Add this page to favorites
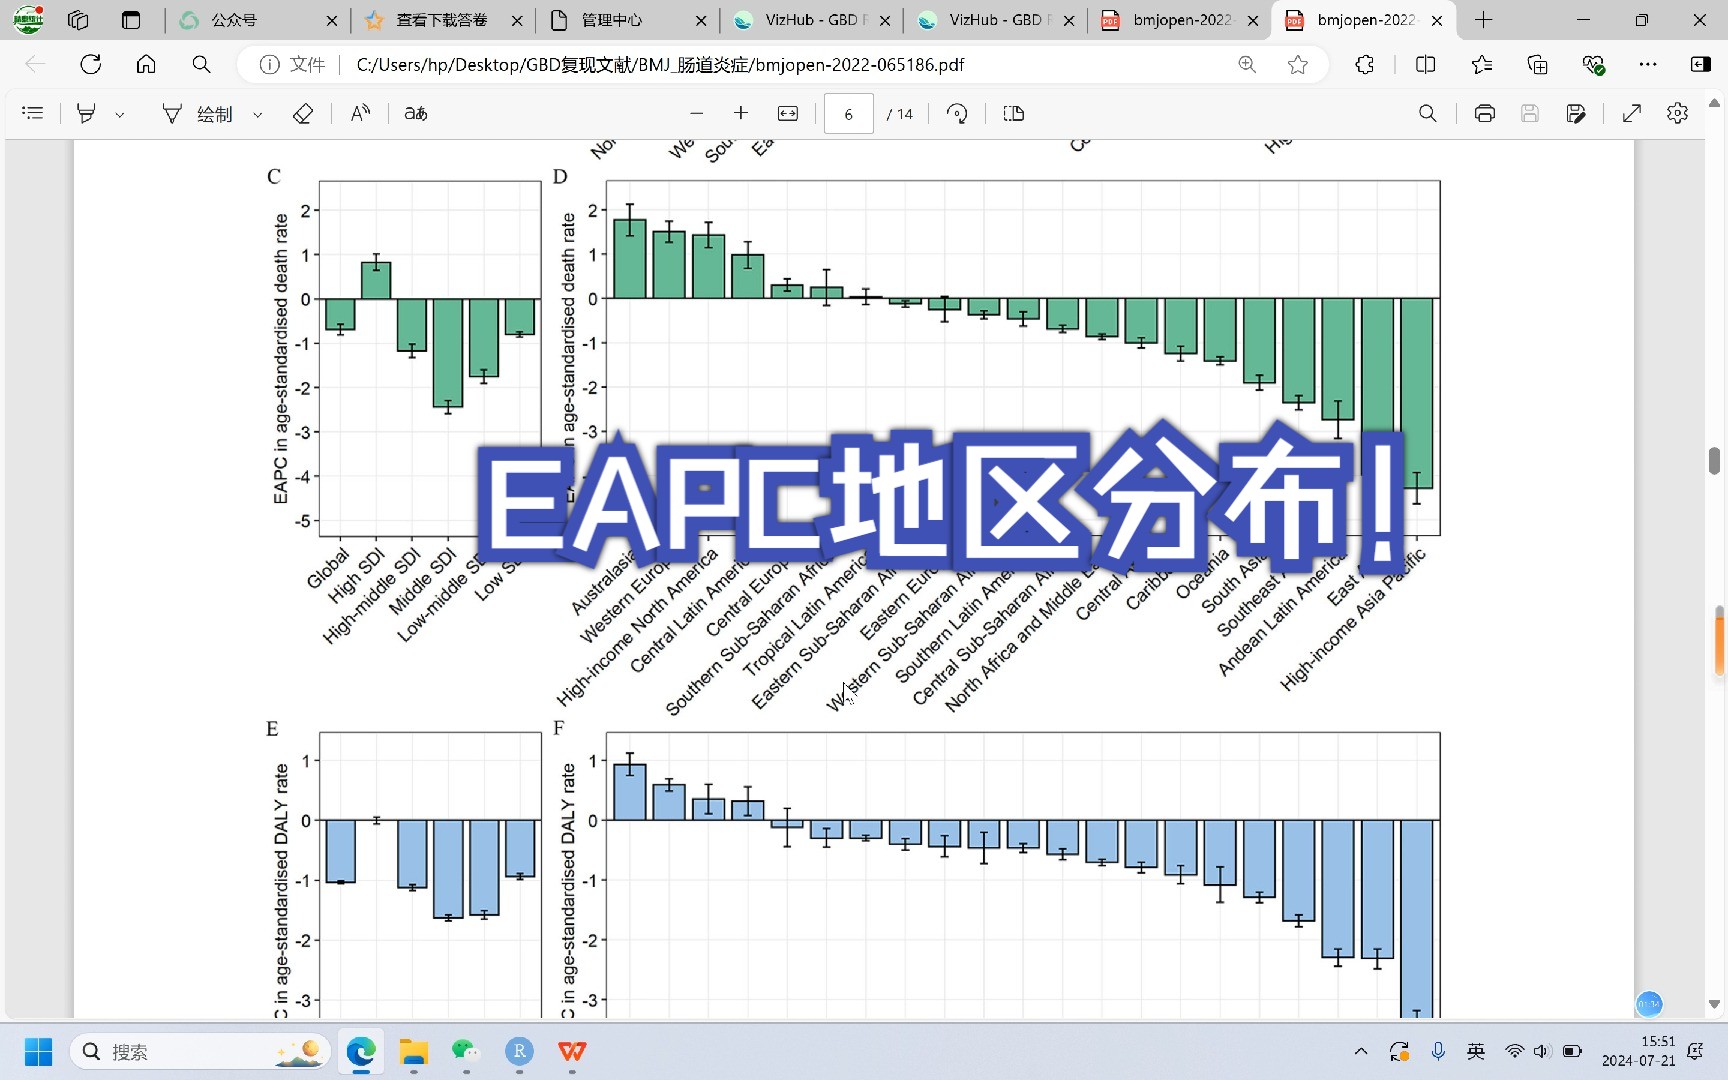The image size is (1728, 1080). [x=1298, y=64]
